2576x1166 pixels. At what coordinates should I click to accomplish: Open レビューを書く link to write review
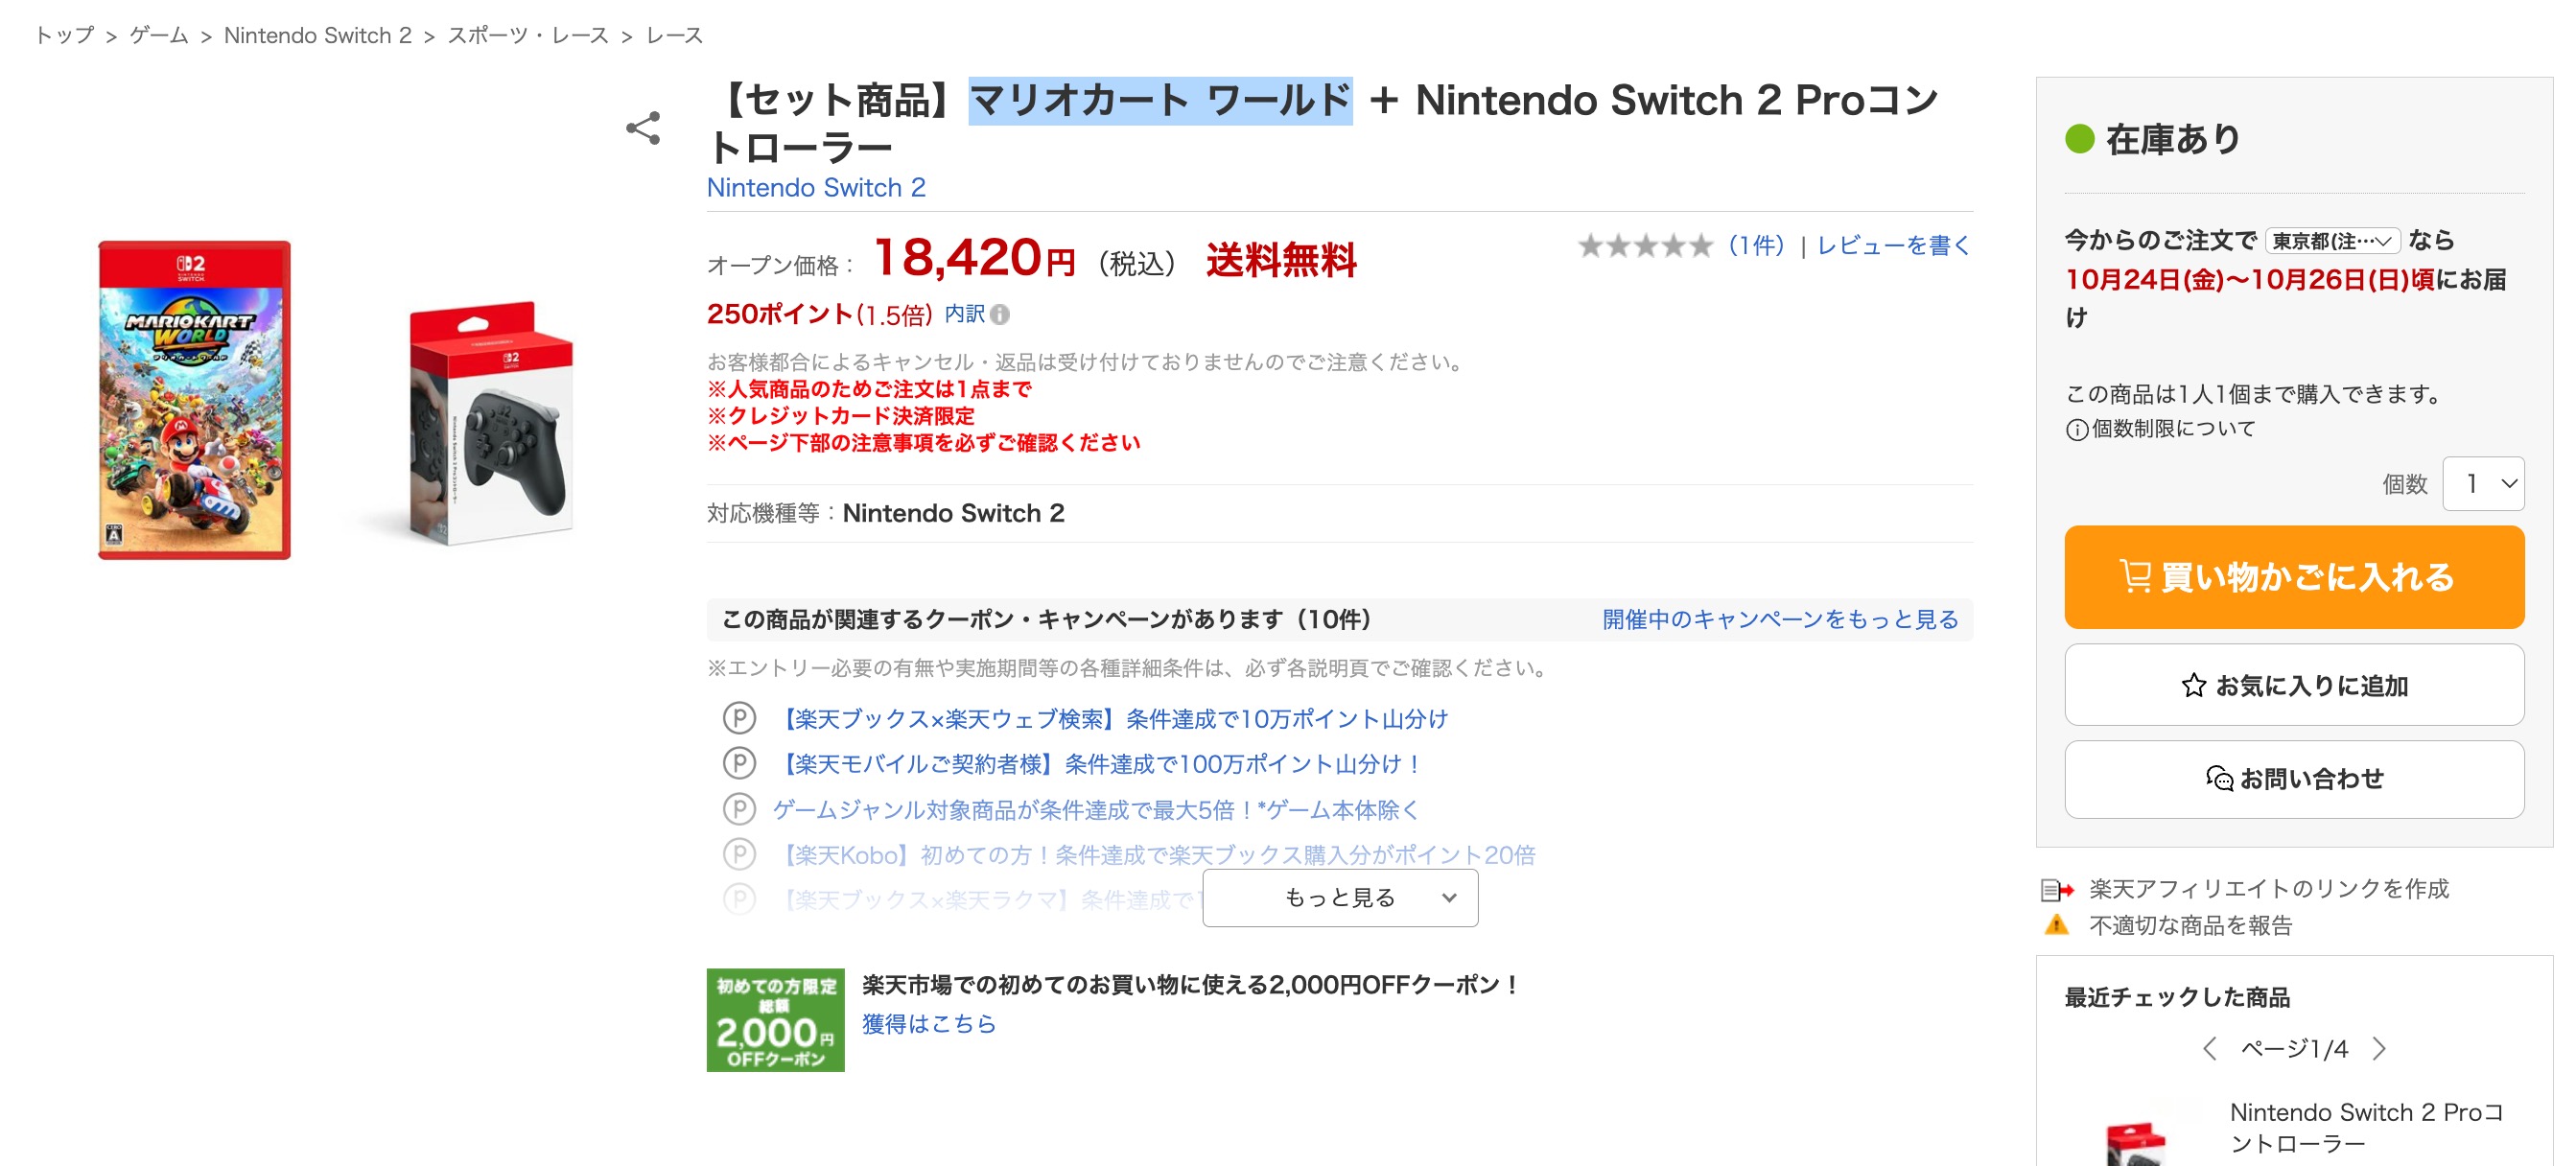[1893, 245]
